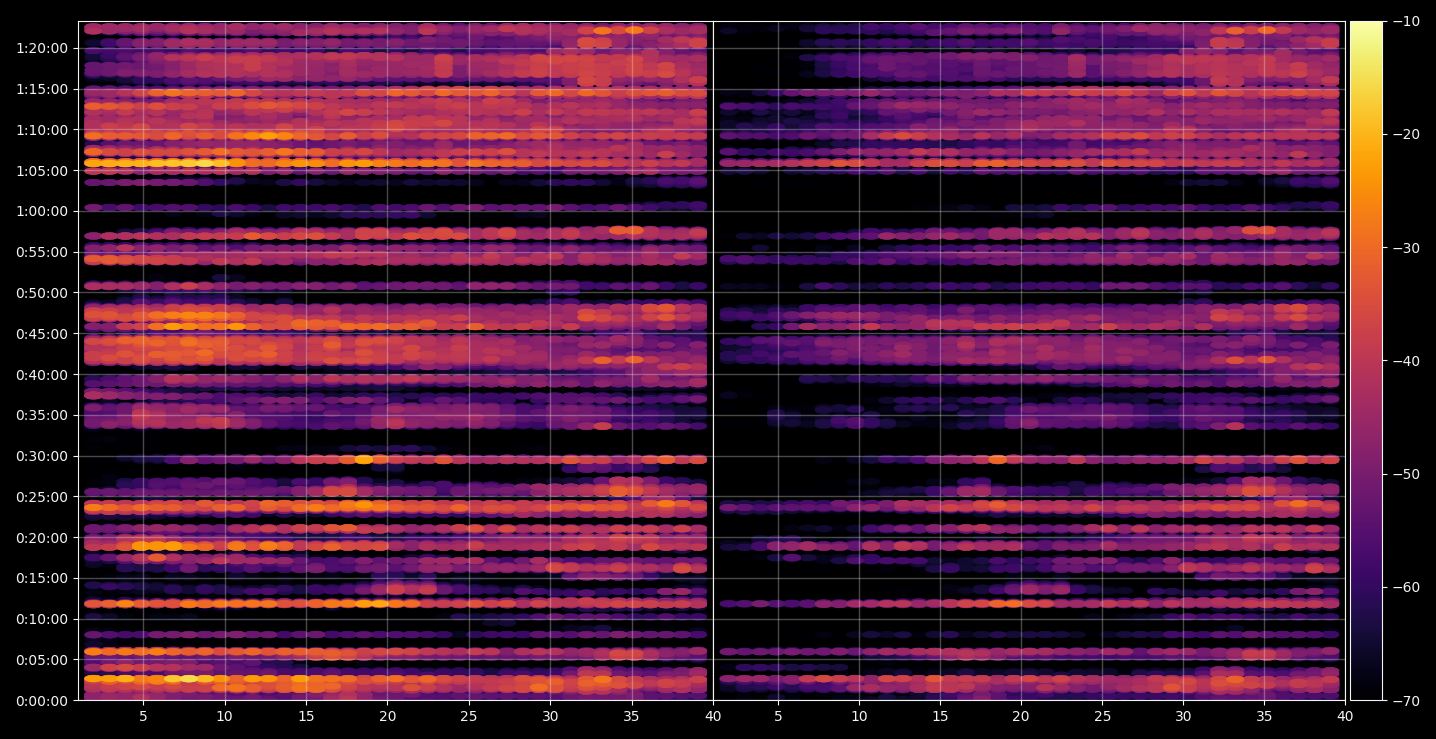Click the inferno colorbar gradient strip

(x=1366, y=361)
